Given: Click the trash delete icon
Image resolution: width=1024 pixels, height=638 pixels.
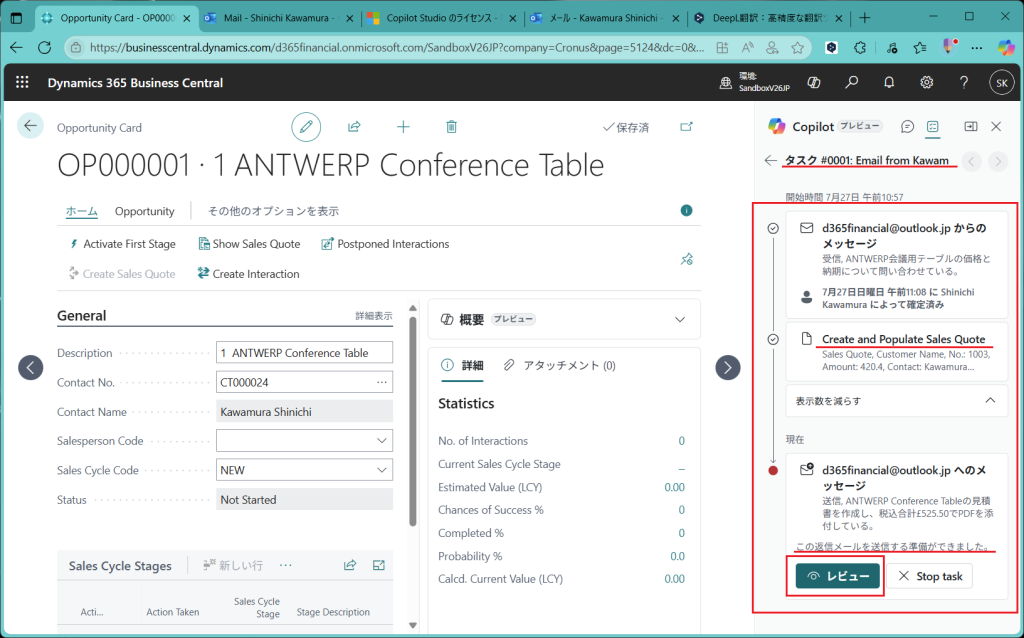Looking at the screenshot, I should click(x=451, y=127).
